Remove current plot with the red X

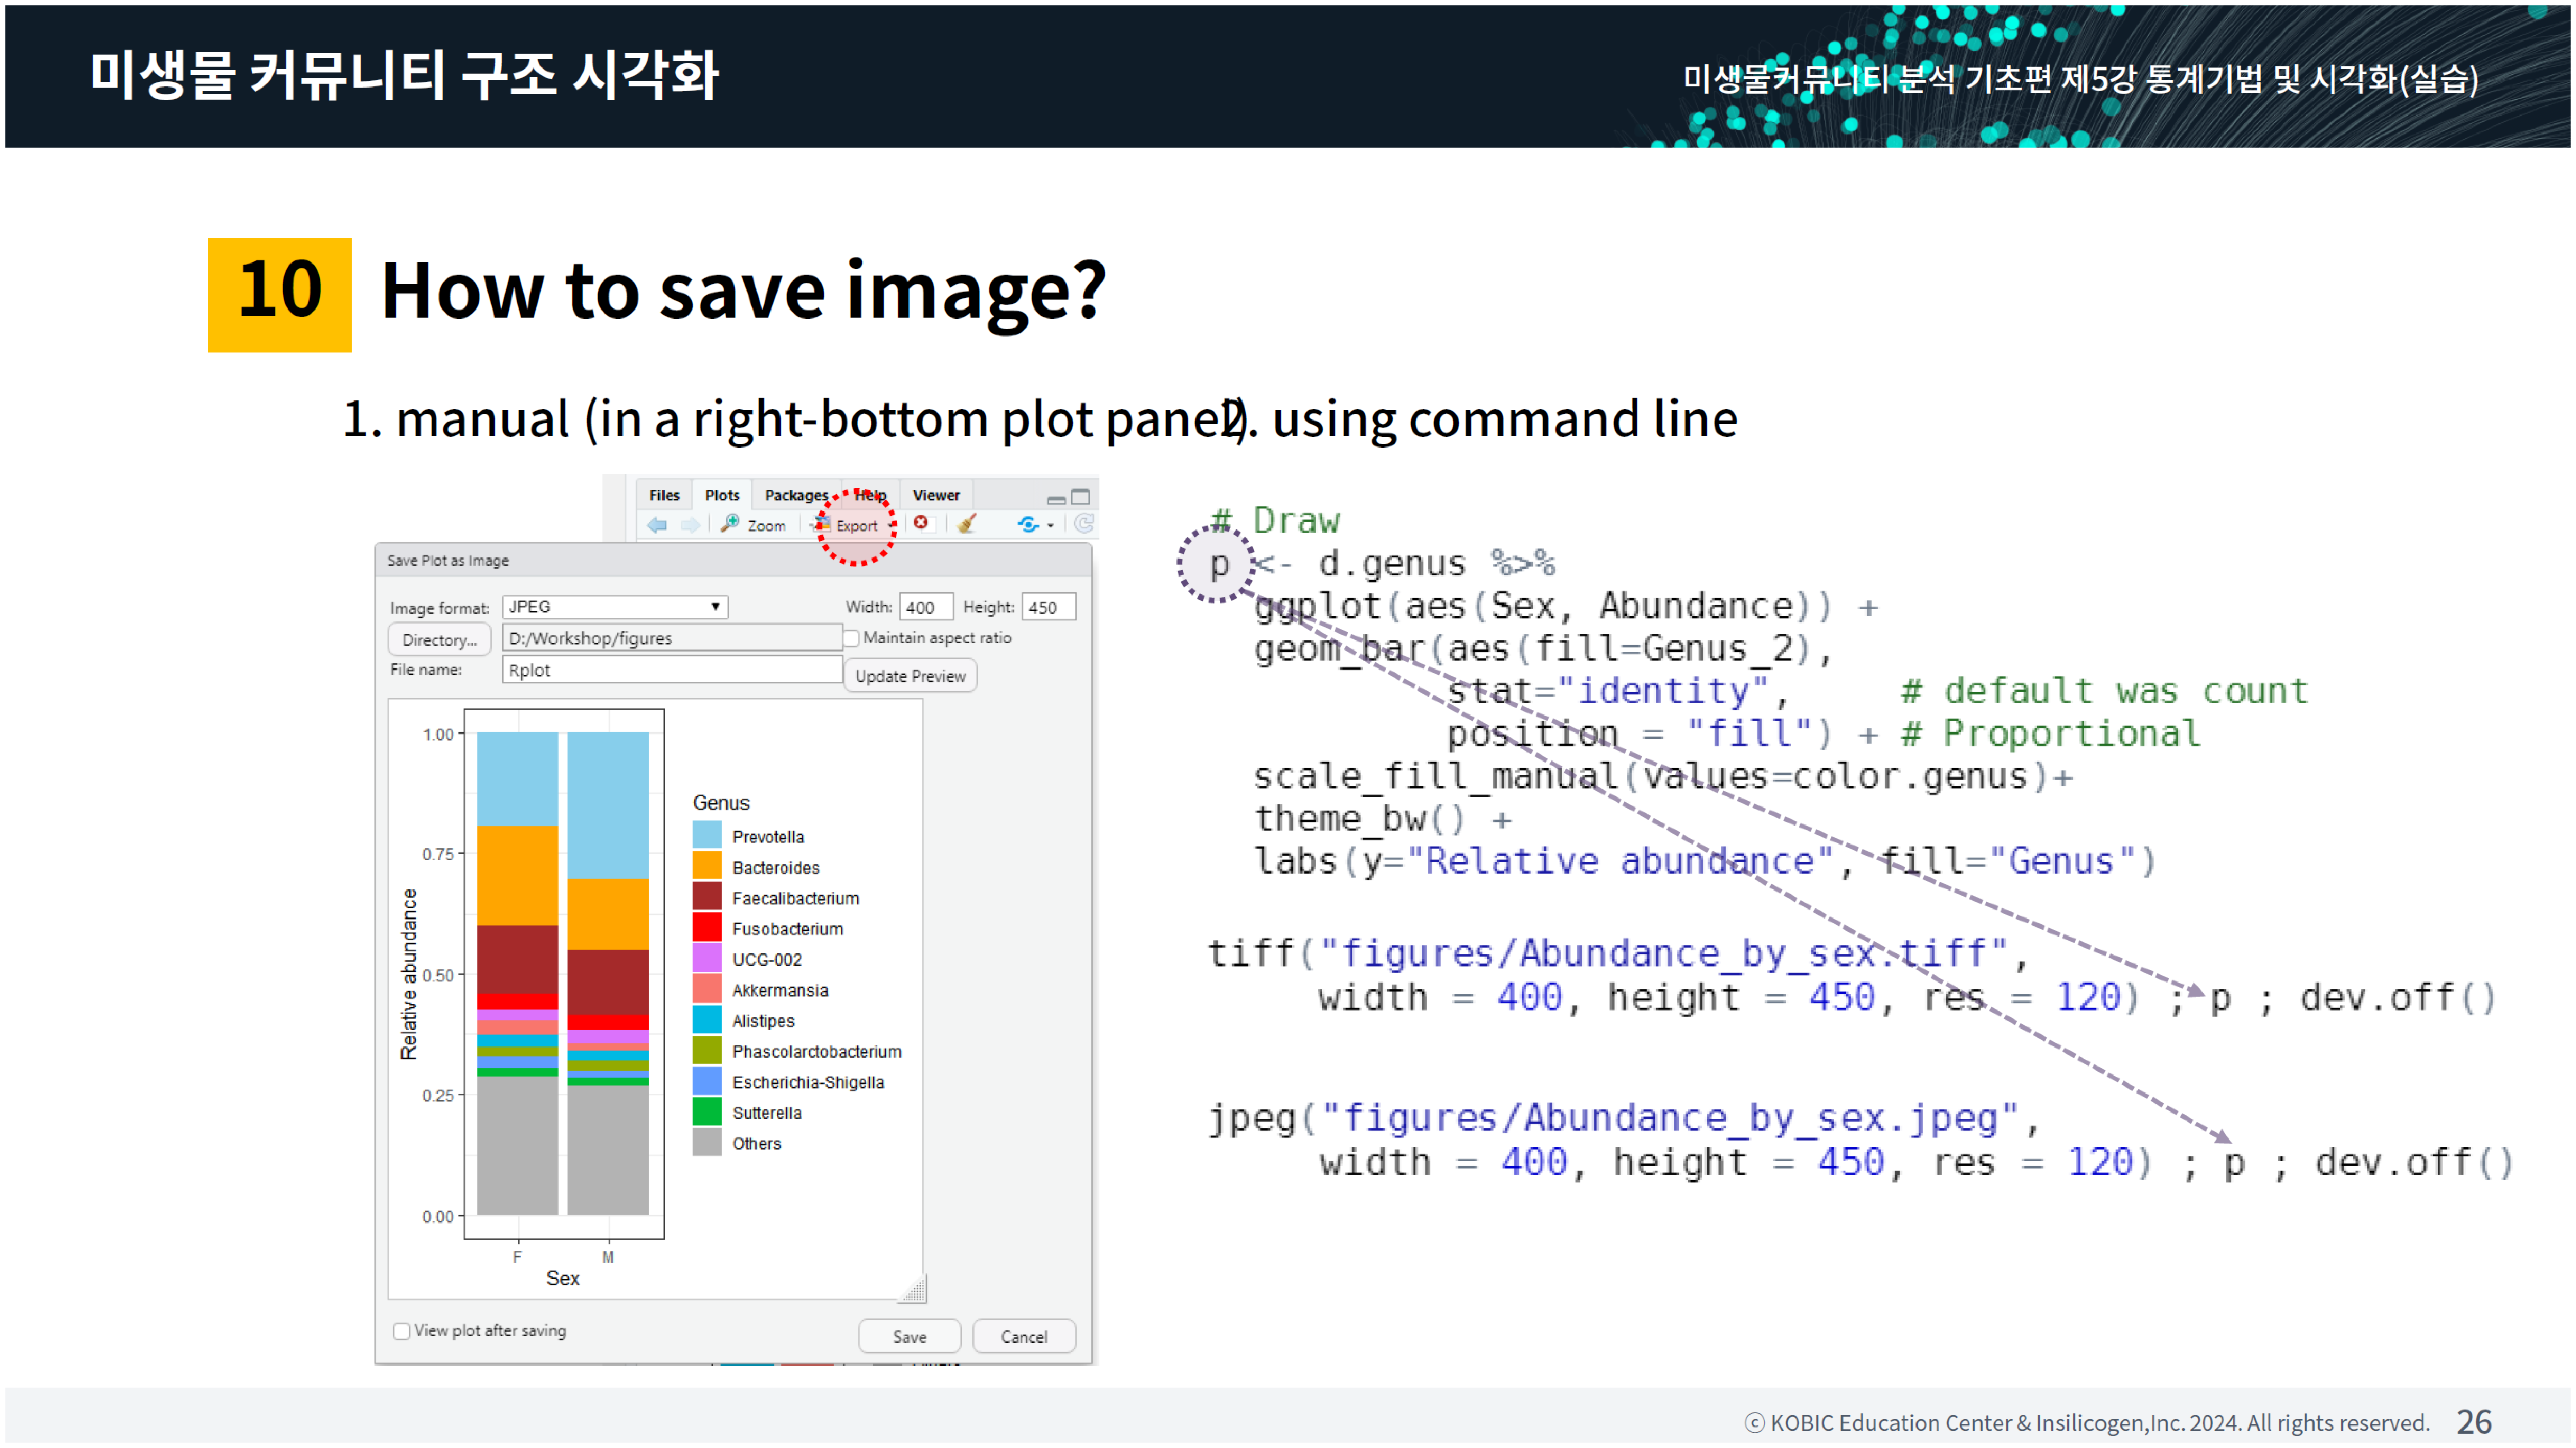point(921,523)
